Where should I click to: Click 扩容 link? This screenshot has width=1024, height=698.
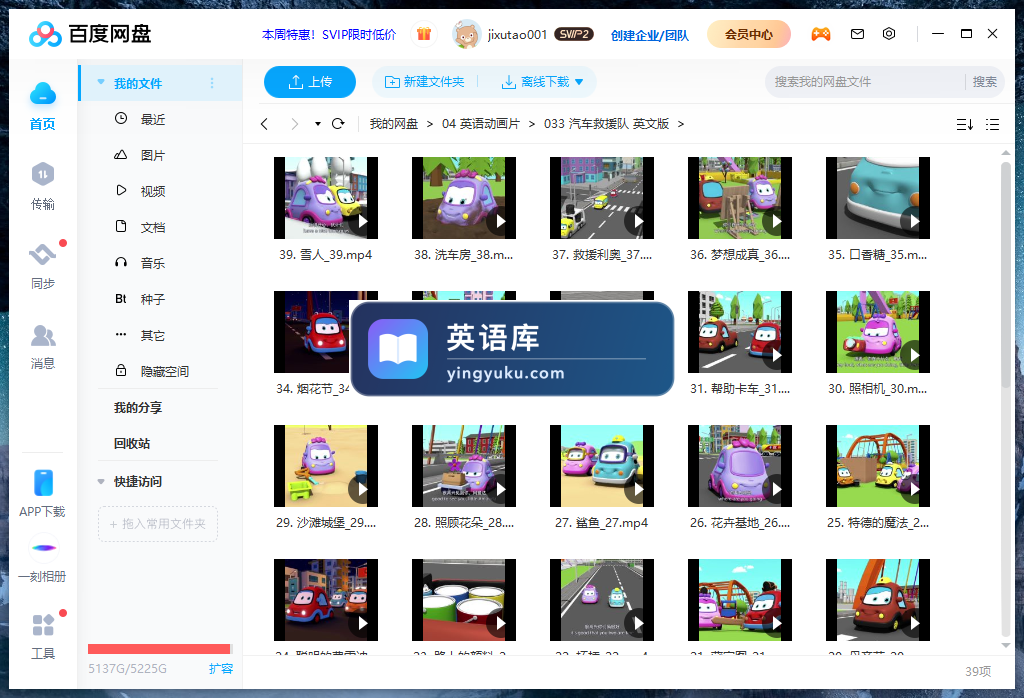coord(221,669)
